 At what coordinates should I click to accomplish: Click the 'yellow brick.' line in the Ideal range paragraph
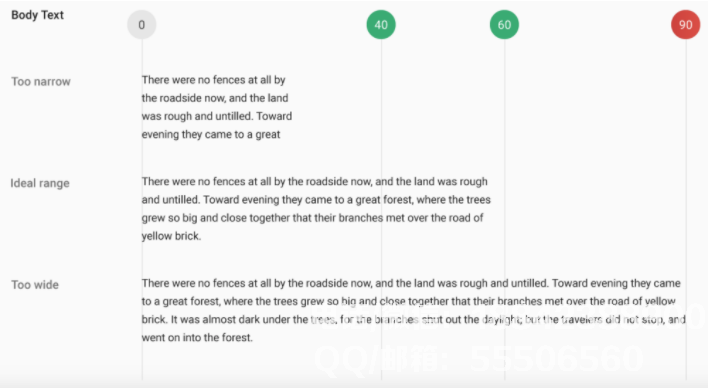tap(171, 236)
